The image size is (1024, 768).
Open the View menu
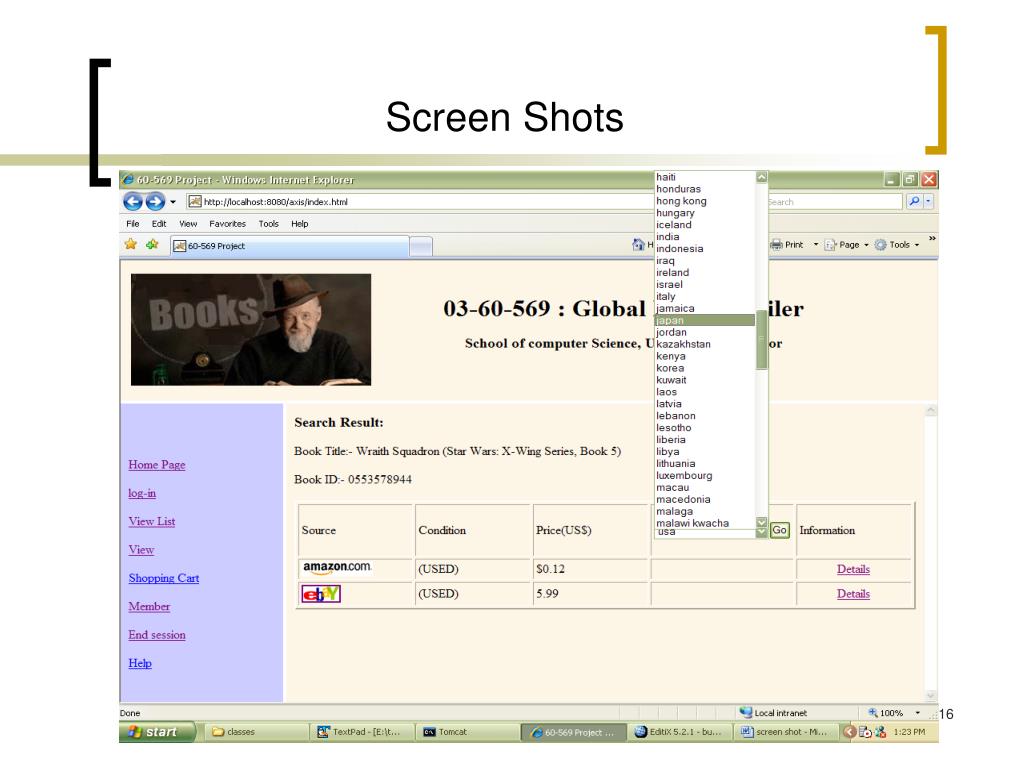point(188,223)
